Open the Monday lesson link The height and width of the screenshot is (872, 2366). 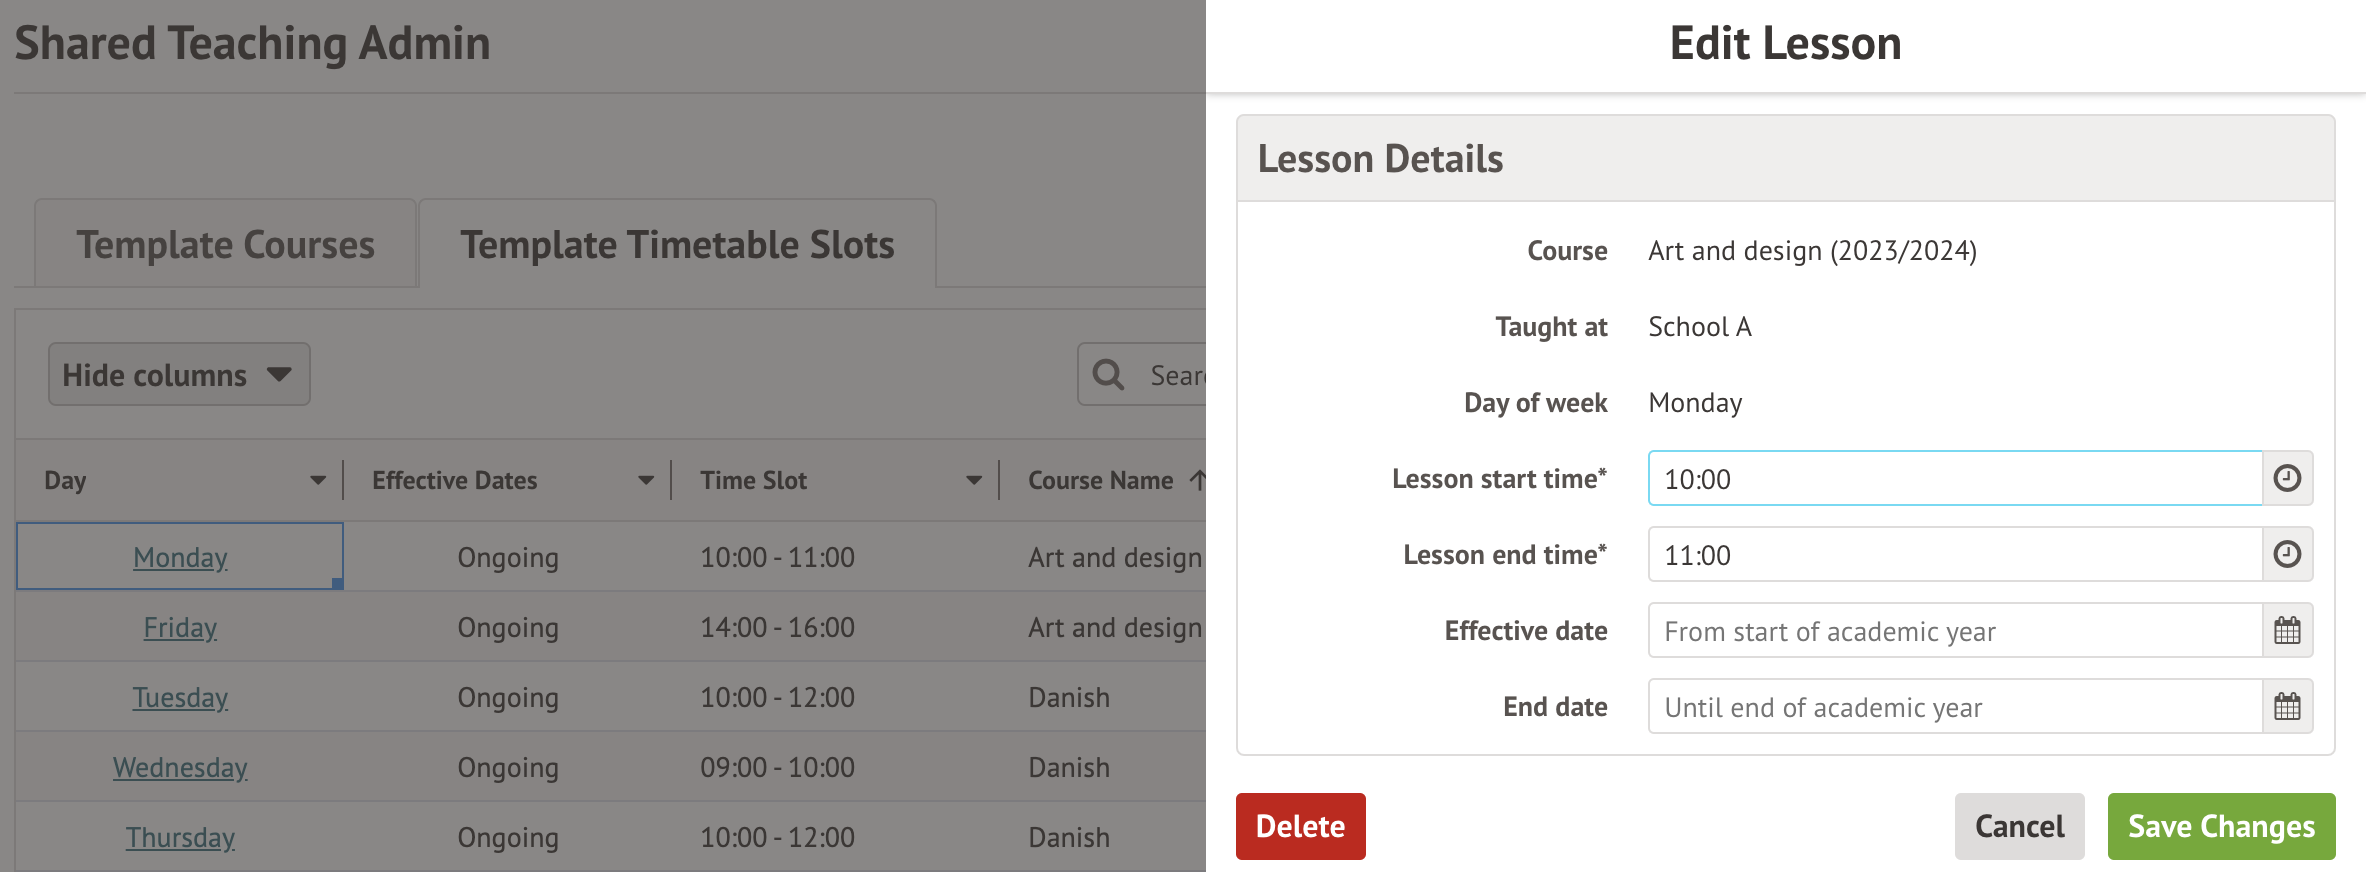tap(180, 557)
